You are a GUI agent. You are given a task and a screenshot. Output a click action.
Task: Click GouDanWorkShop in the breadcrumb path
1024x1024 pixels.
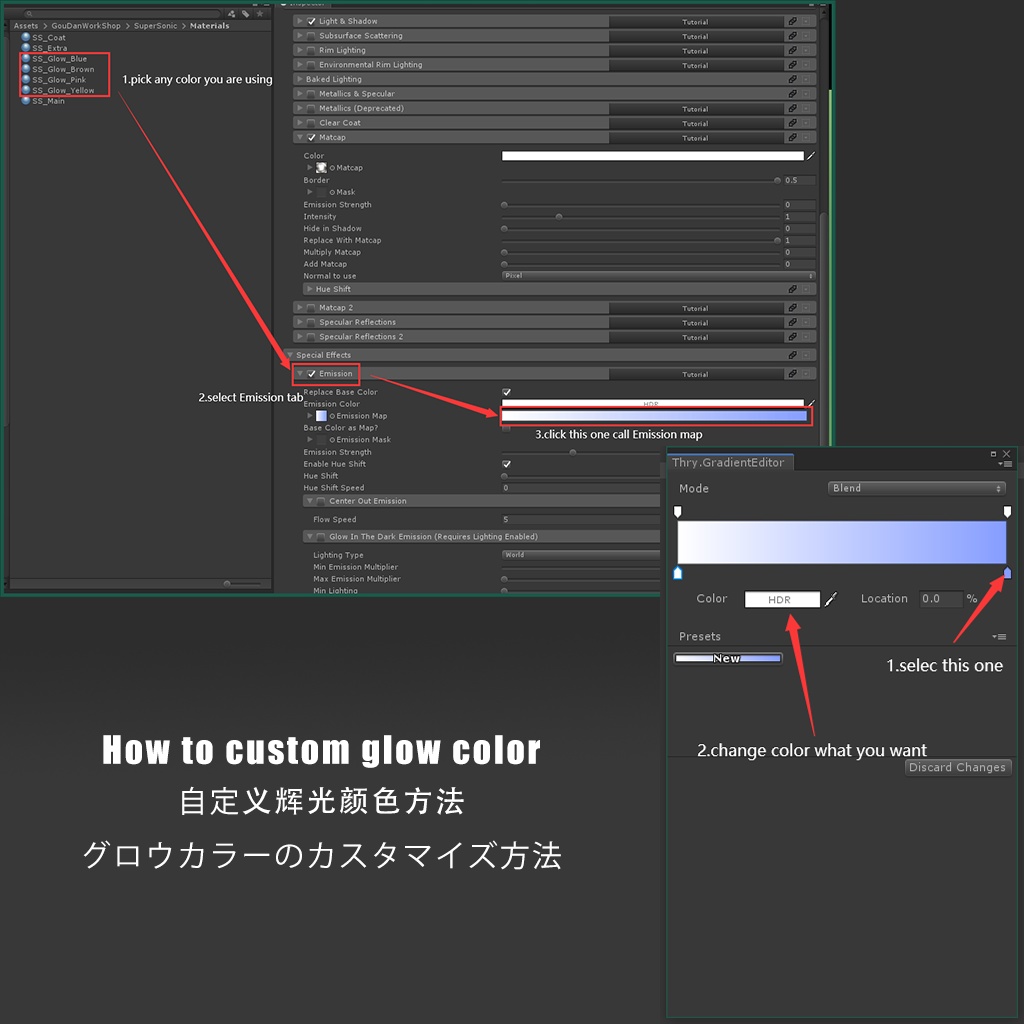click(86, 26)
